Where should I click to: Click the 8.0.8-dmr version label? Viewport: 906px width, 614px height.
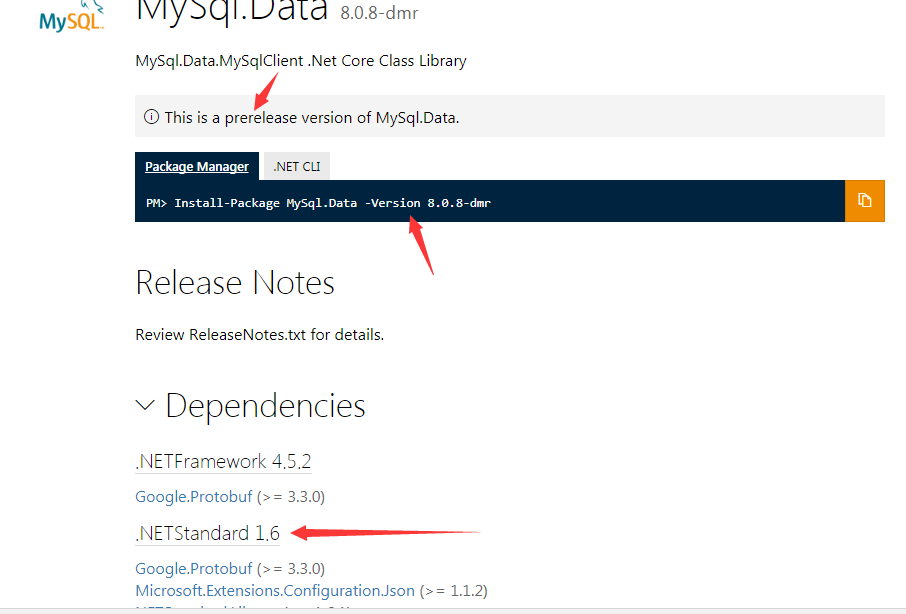point(379,13)
